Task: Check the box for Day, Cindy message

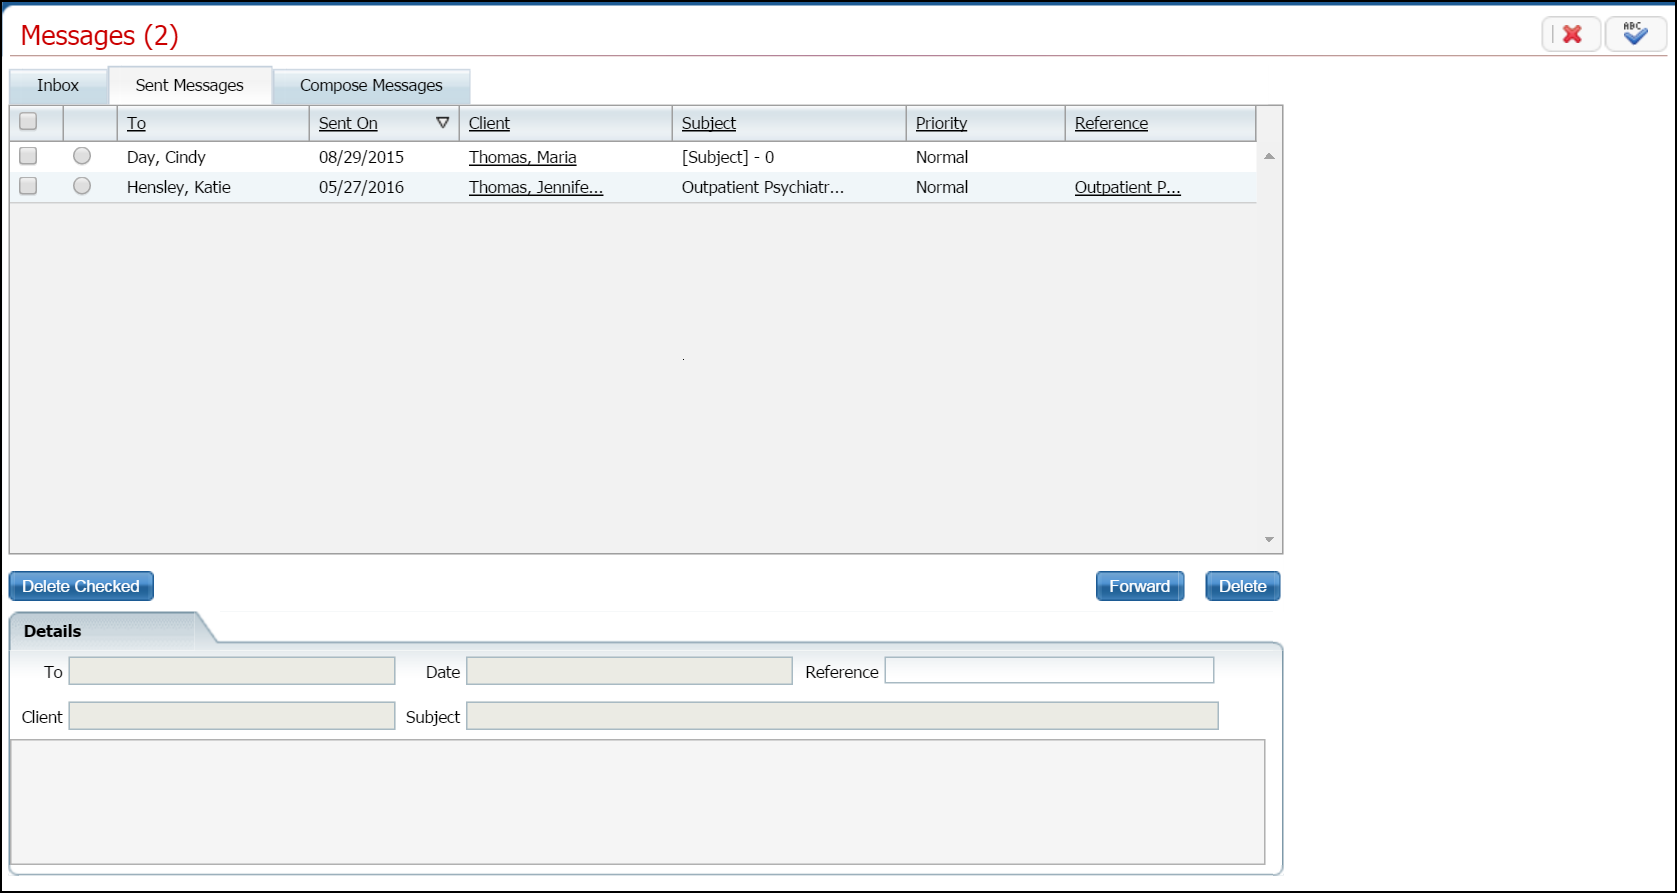Action: click(28, 157)
